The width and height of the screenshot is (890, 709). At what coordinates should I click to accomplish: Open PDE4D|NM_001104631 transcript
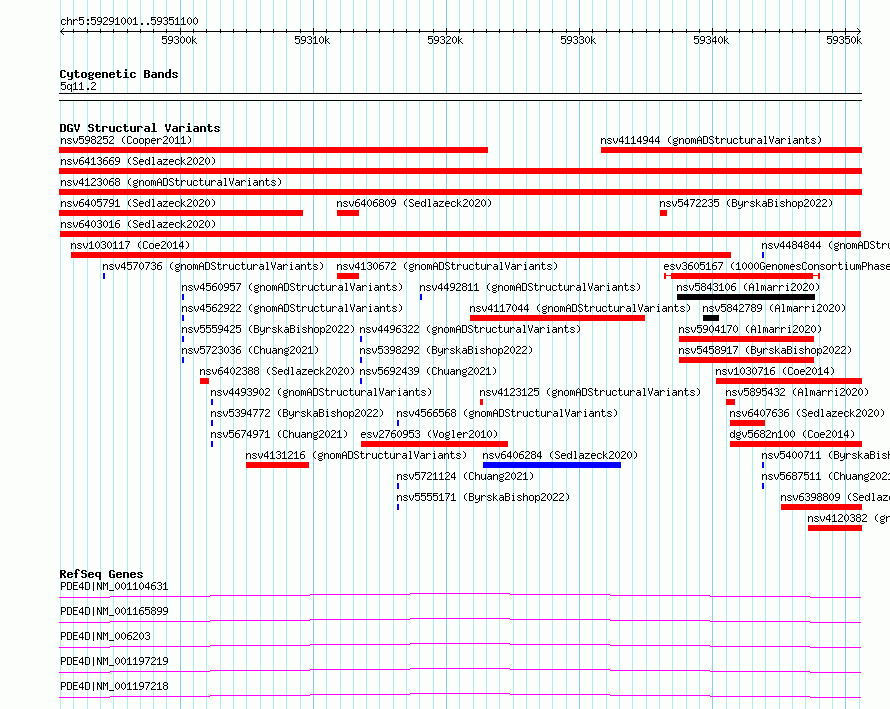[x=114, y=586]
